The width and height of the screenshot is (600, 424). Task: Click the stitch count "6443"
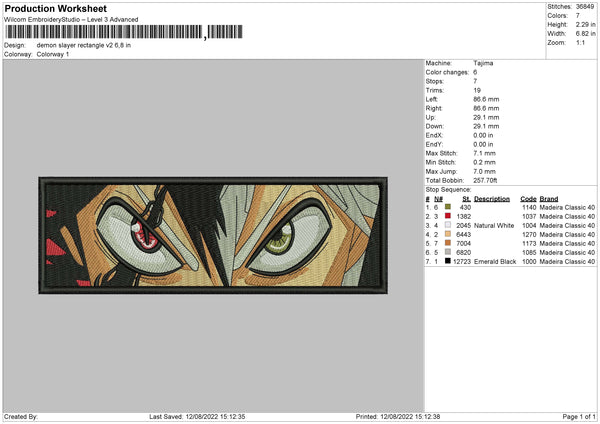click(x=464, y=235)
